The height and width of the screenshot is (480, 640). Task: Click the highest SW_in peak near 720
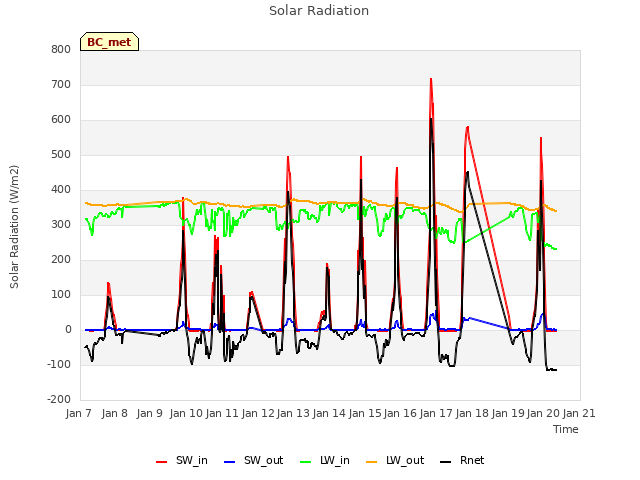(x=431, y=79)
